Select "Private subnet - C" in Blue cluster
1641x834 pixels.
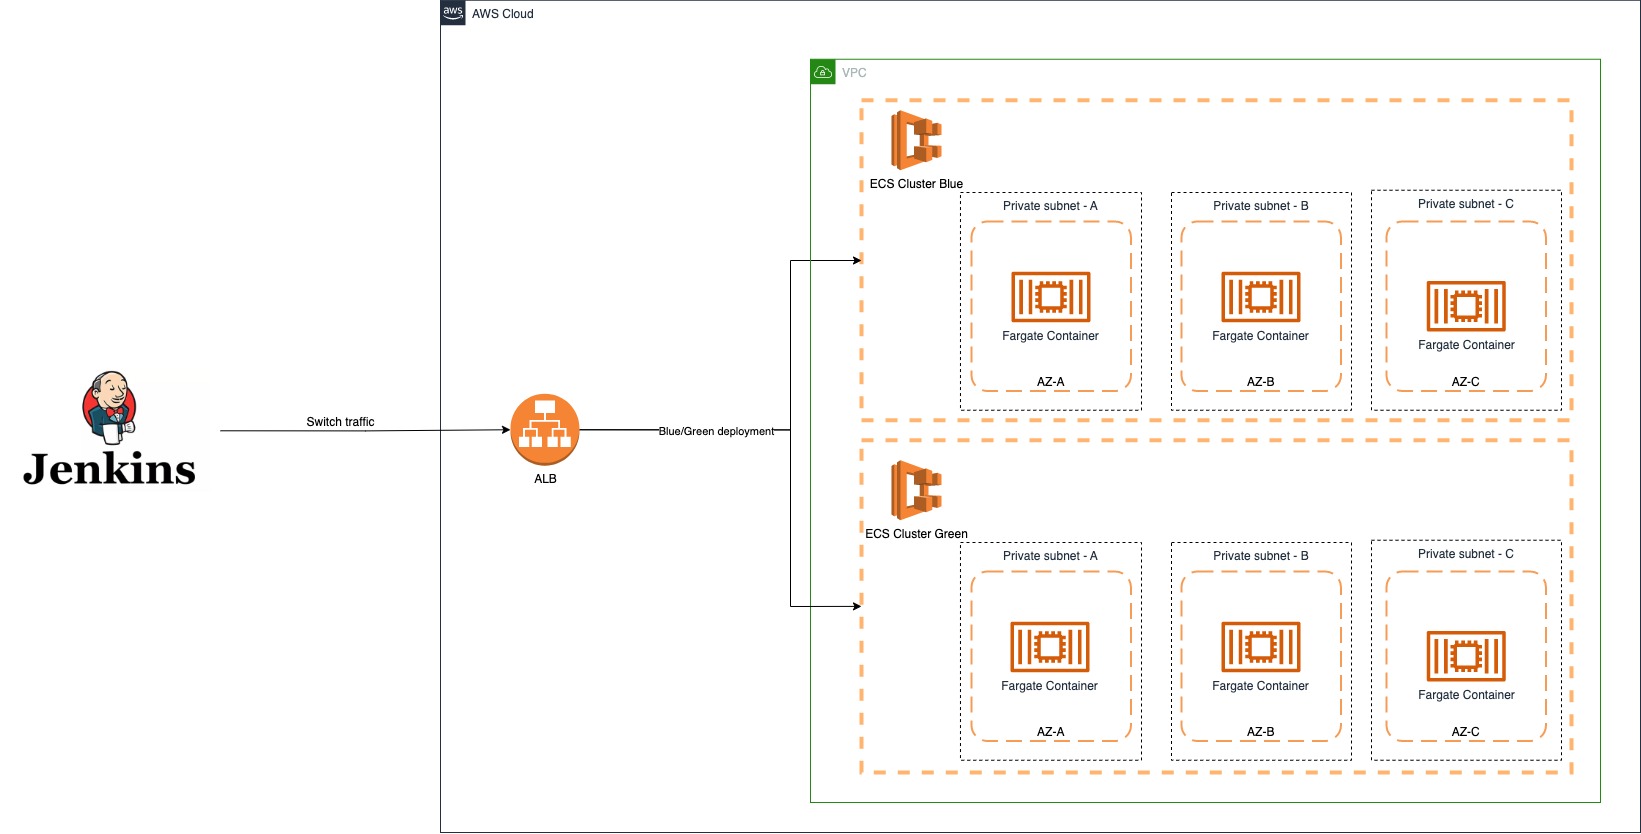click(x=1466, y=204)
